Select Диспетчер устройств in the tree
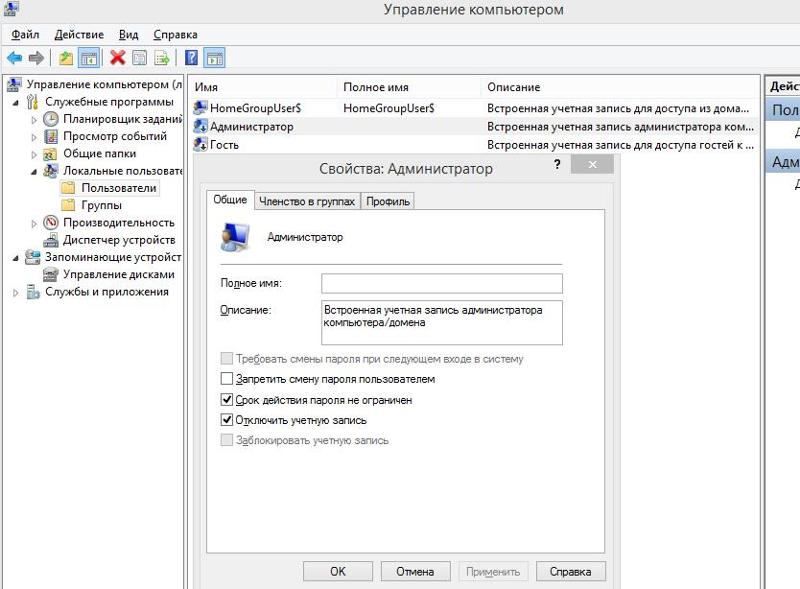Screen dimensions: 800x589 click(119, 240)
